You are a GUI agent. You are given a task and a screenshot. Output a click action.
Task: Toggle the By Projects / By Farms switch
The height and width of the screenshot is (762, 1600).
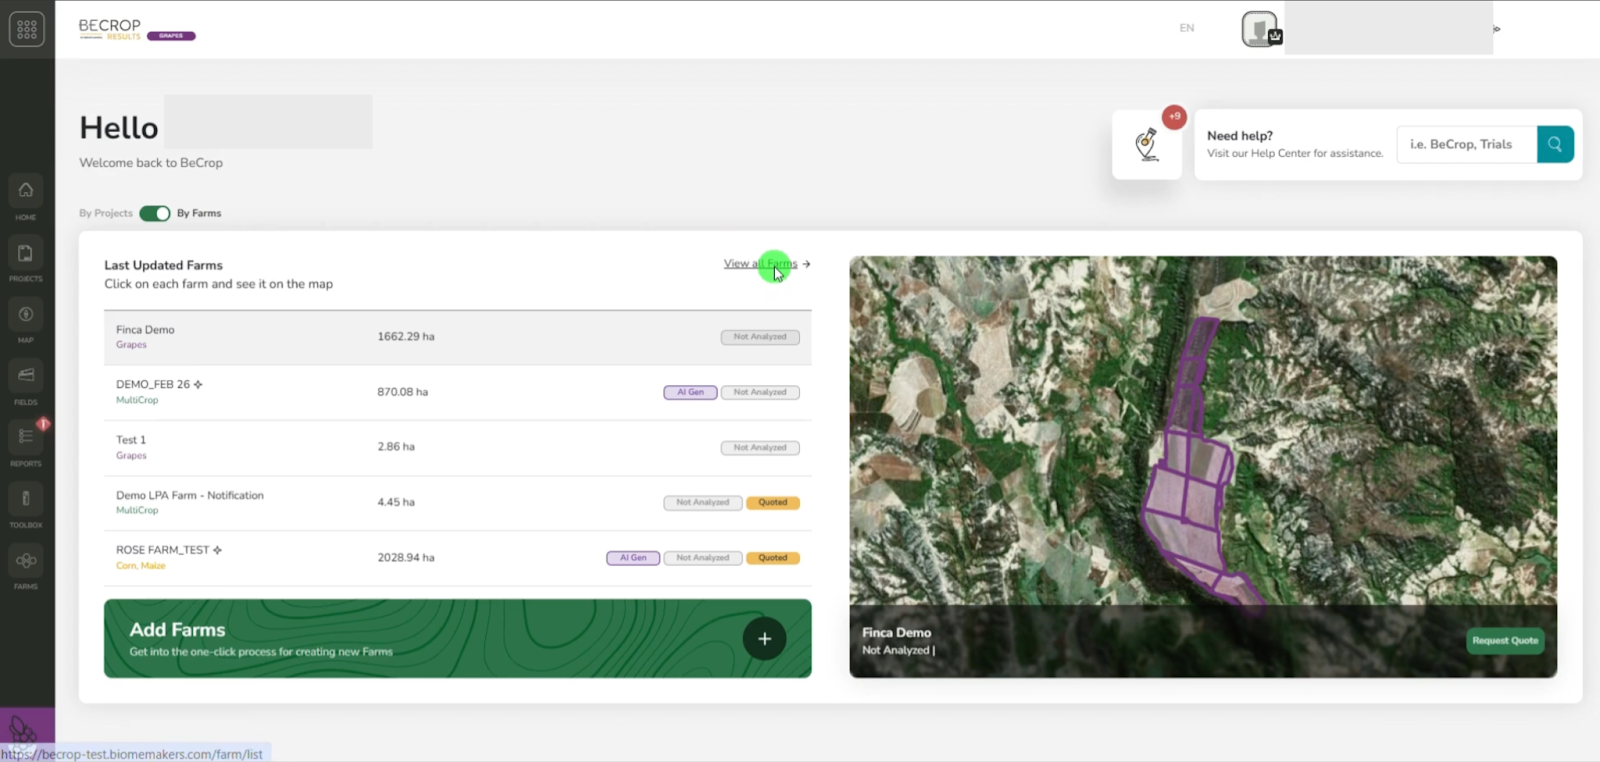coord(154,213)
